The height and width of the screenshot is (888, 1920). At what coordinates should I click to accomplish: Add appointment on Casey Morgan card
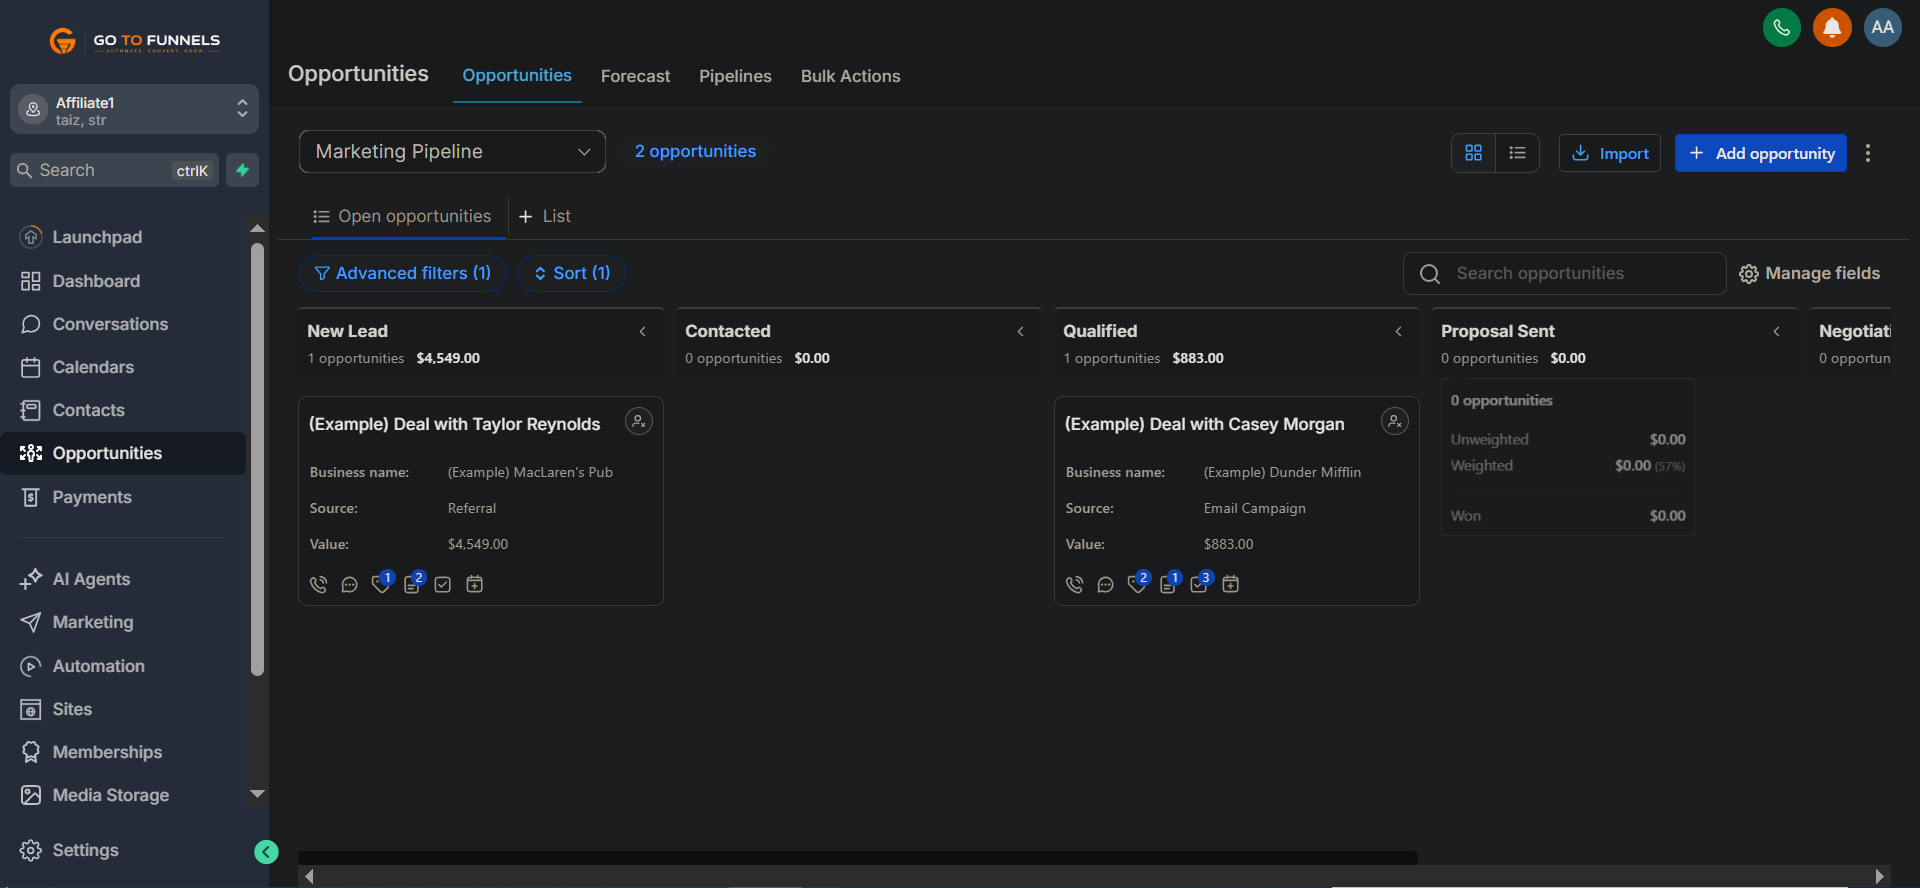pyautogui.click(x=1231, y=584)
